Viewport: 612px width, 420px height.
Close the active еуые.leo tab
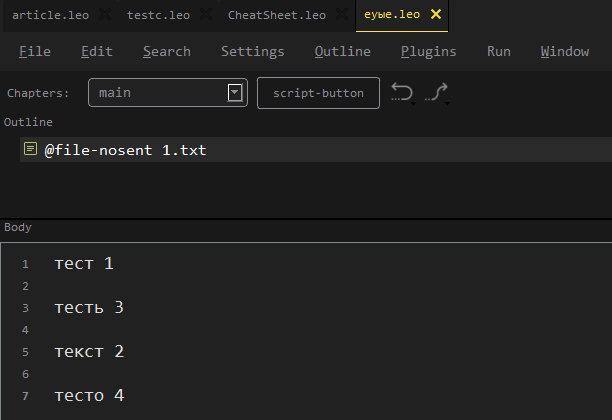(435, 15)
